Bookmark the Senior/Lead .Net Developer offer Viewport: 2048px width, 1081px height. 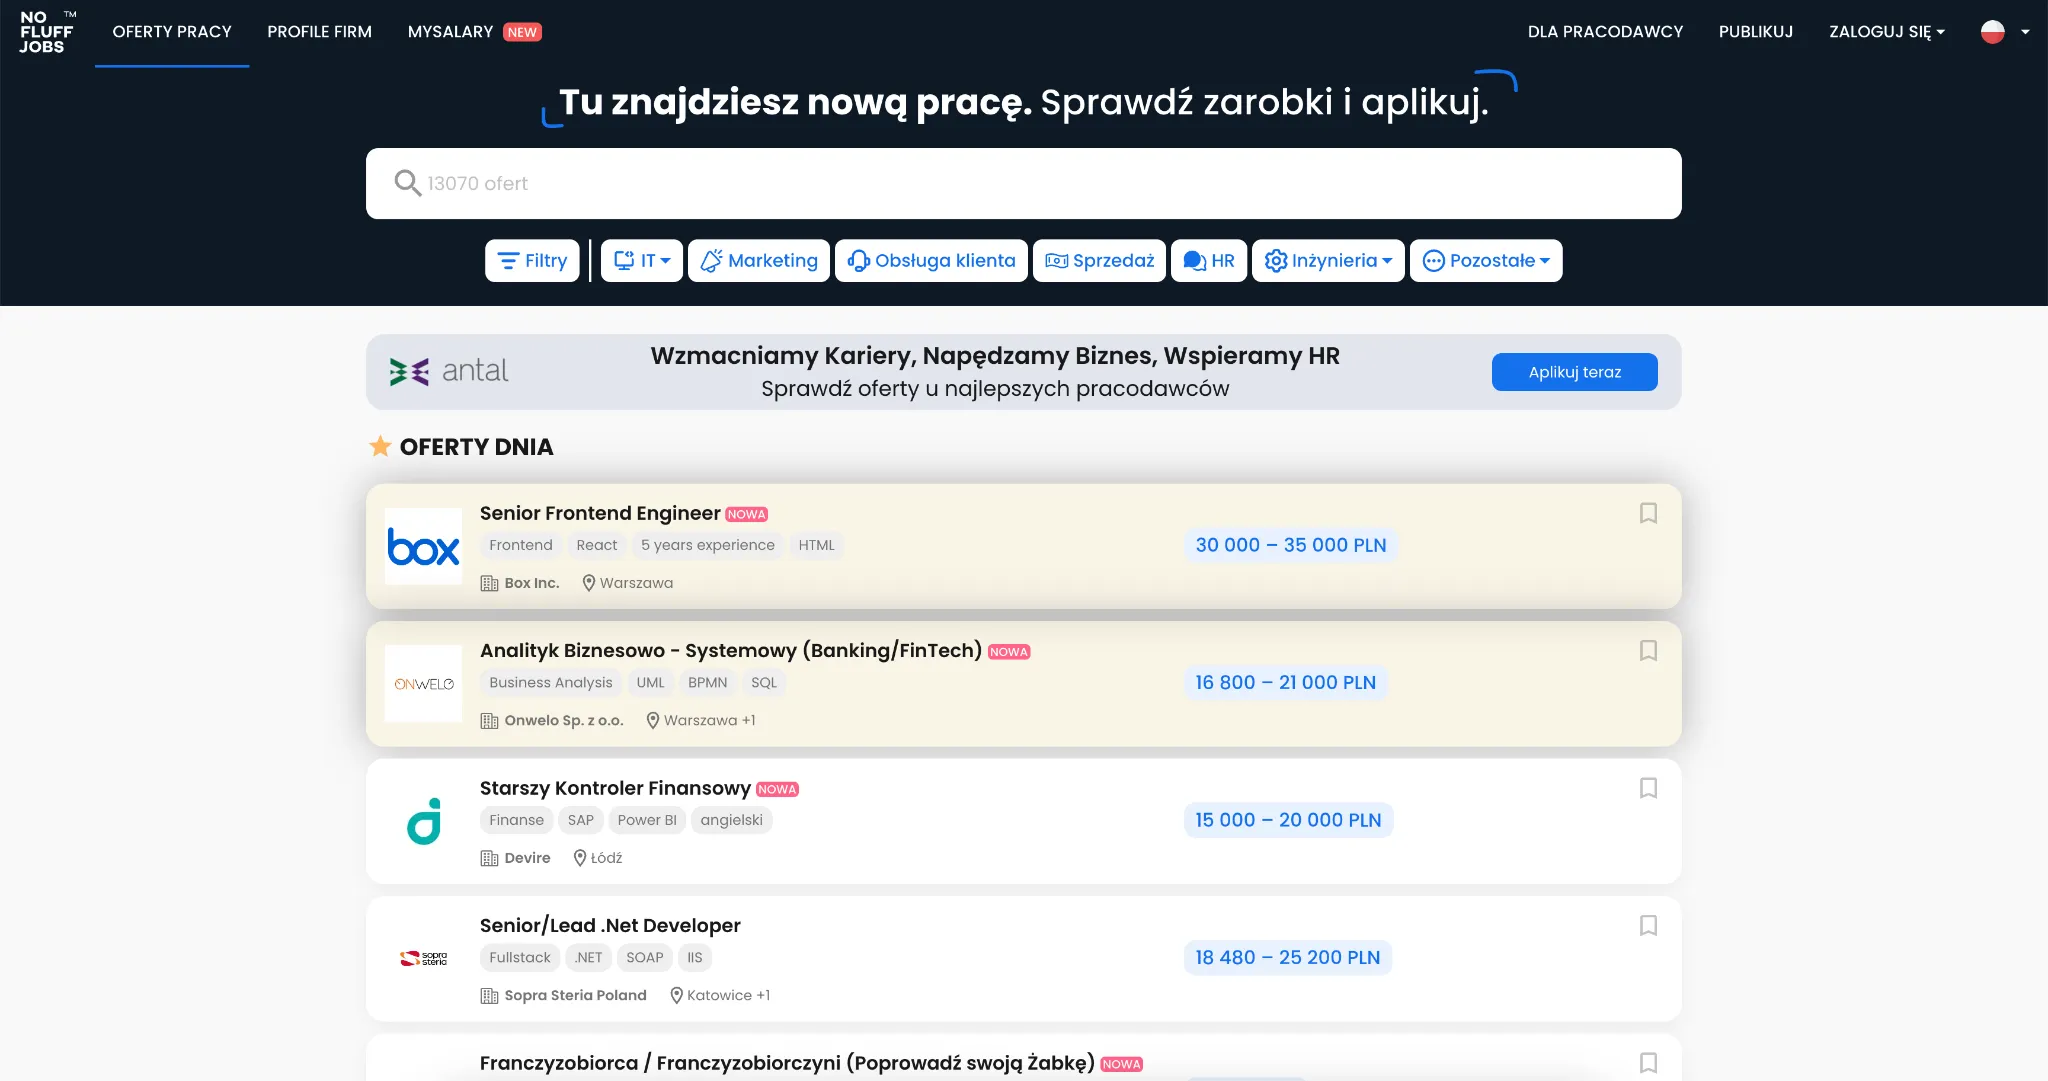coord(1648,926)
